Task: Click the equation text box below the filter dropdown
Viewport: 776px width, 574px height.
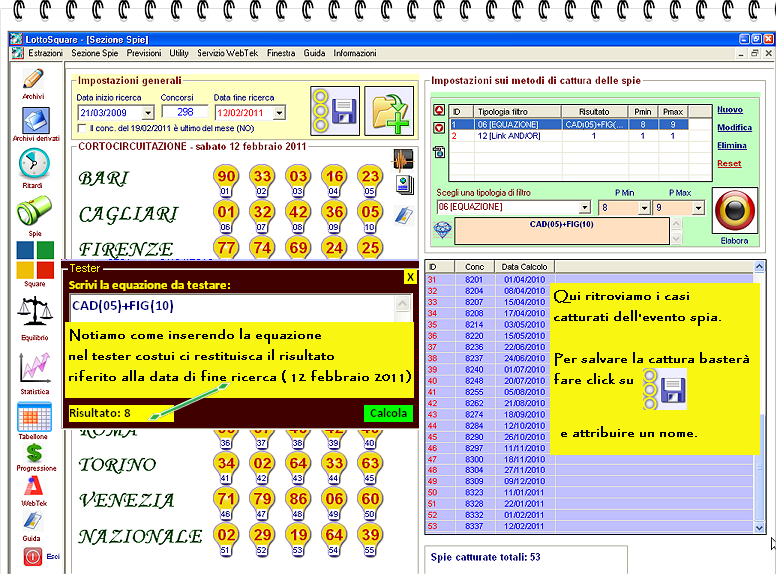Action: click(x=562, y=231)
